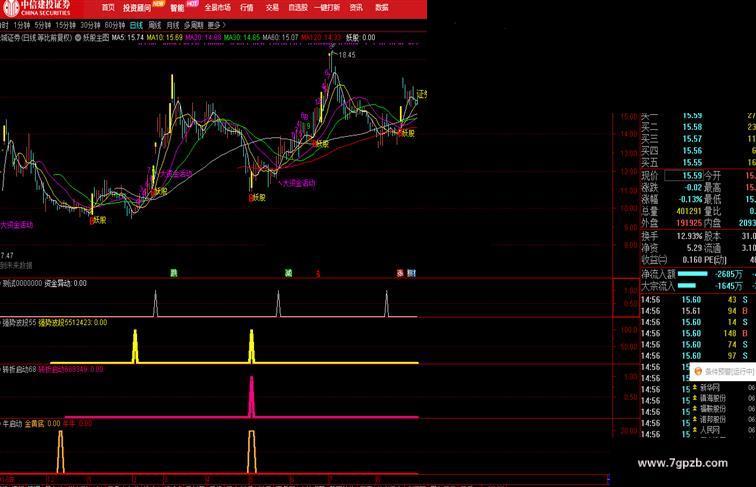
Task: Open 诺邦股份 in the alert list
Action: tap(713, 419)
